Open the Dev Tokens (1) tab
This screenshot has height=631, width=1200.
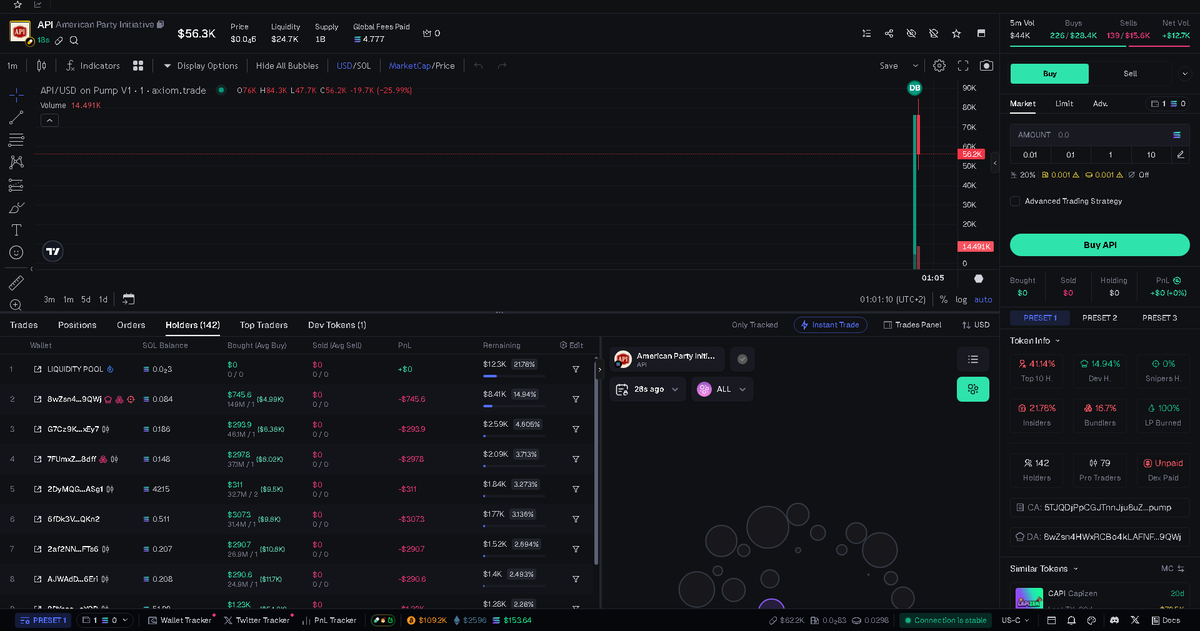tap(337, 325)
